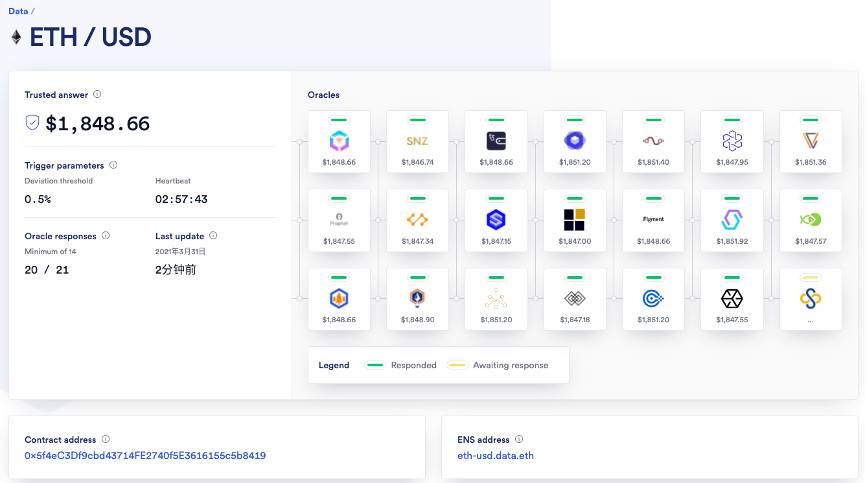This screenshot has width=866, height=483.
Task: Click the SNZ oracle logo
Action: pos(417,141)
